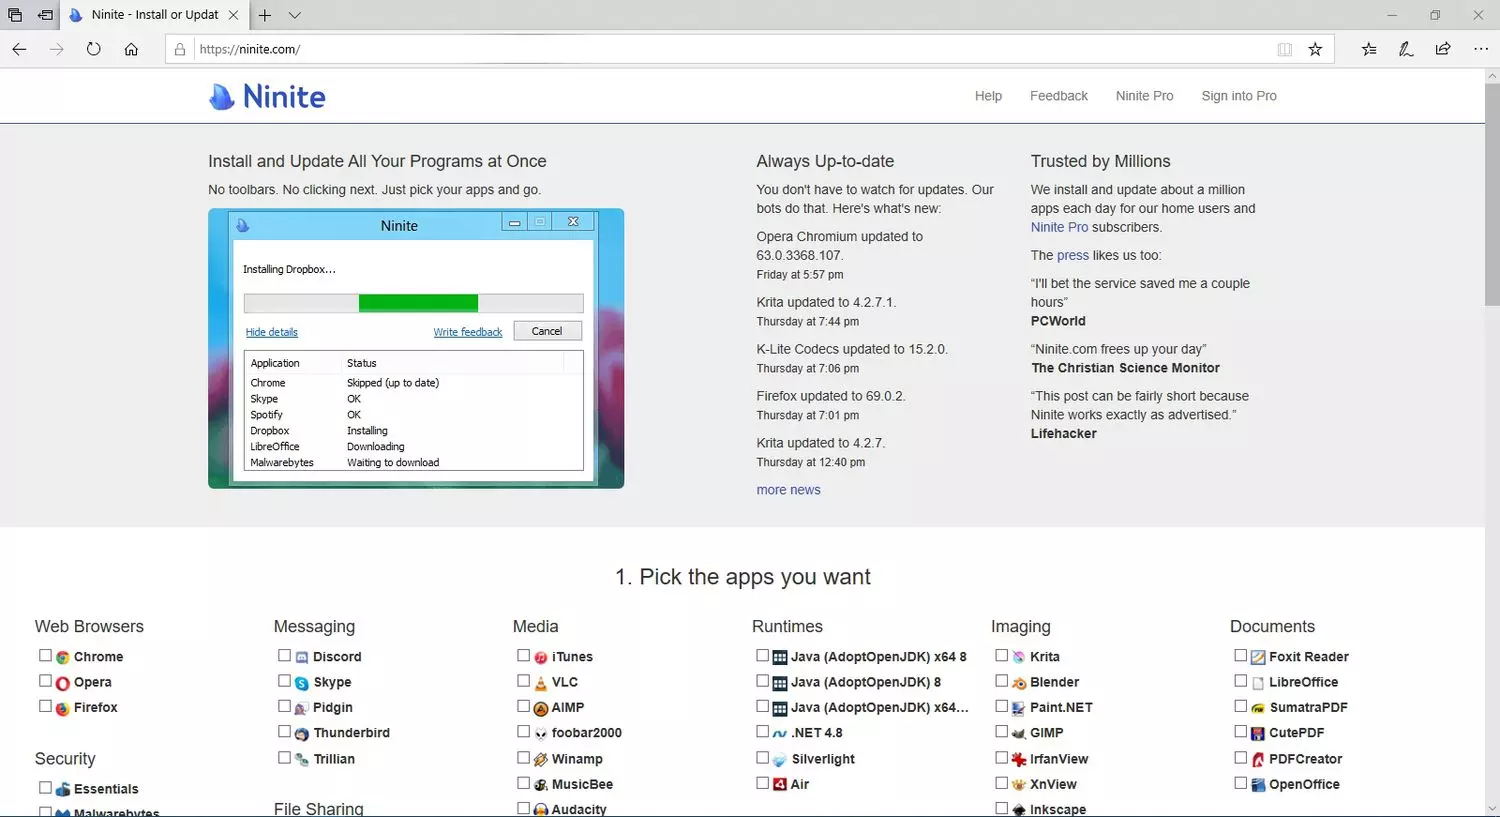Tick the VLC checkbox
The image size is (1500, 817).
tap(523, 680)
